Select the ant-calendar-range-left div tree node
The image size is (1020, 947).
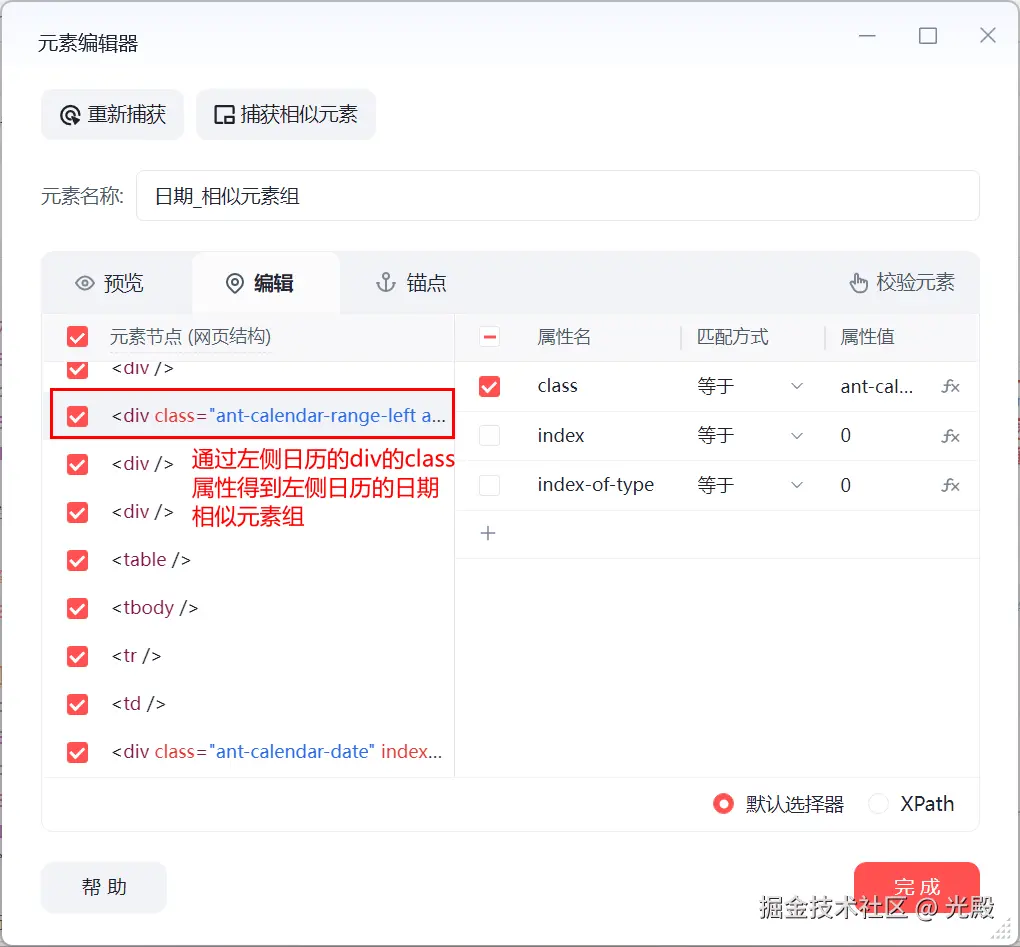278,416
